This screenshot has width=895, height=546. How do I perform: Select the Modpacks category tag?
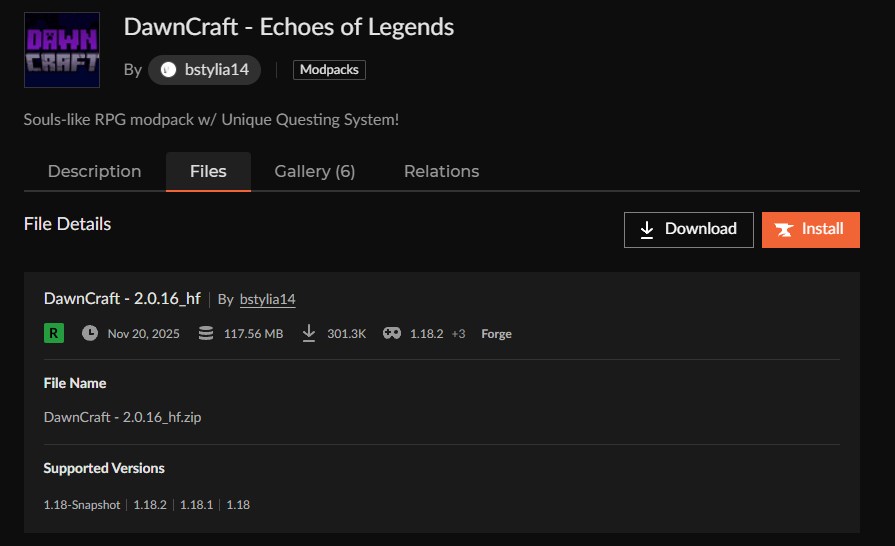[x=329, y=70]
